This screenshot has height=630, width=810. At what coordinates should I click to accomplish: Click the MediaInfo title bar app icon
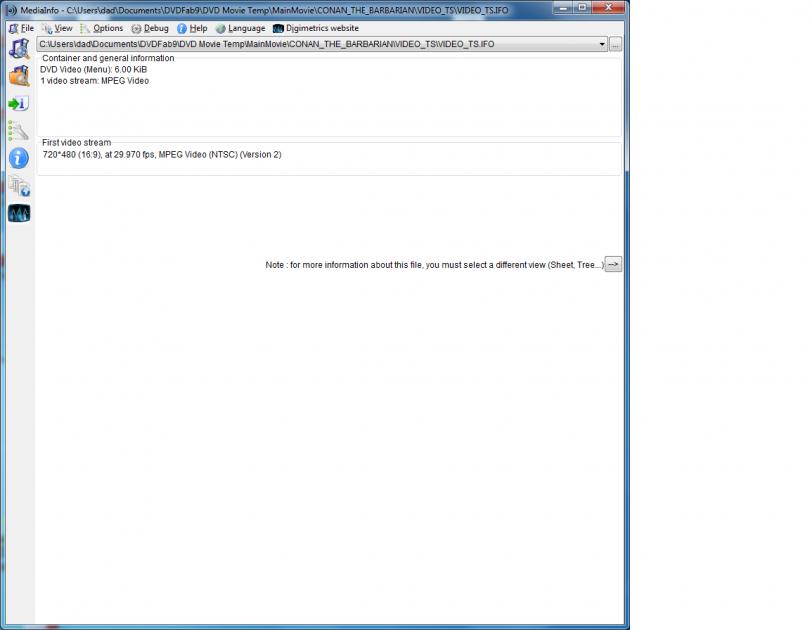coord(11,10)
